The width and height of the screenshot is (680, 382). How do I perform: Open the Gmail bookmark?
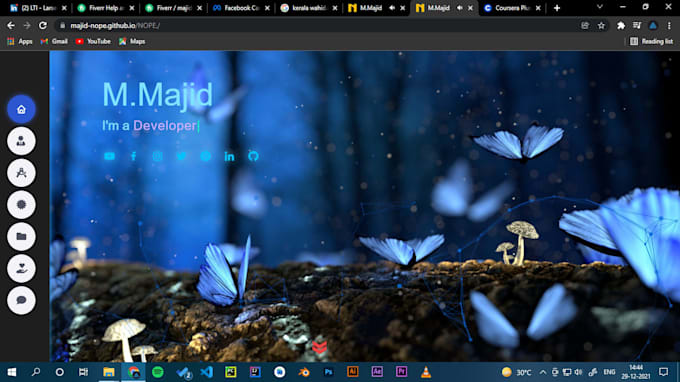tap(54, 41)
